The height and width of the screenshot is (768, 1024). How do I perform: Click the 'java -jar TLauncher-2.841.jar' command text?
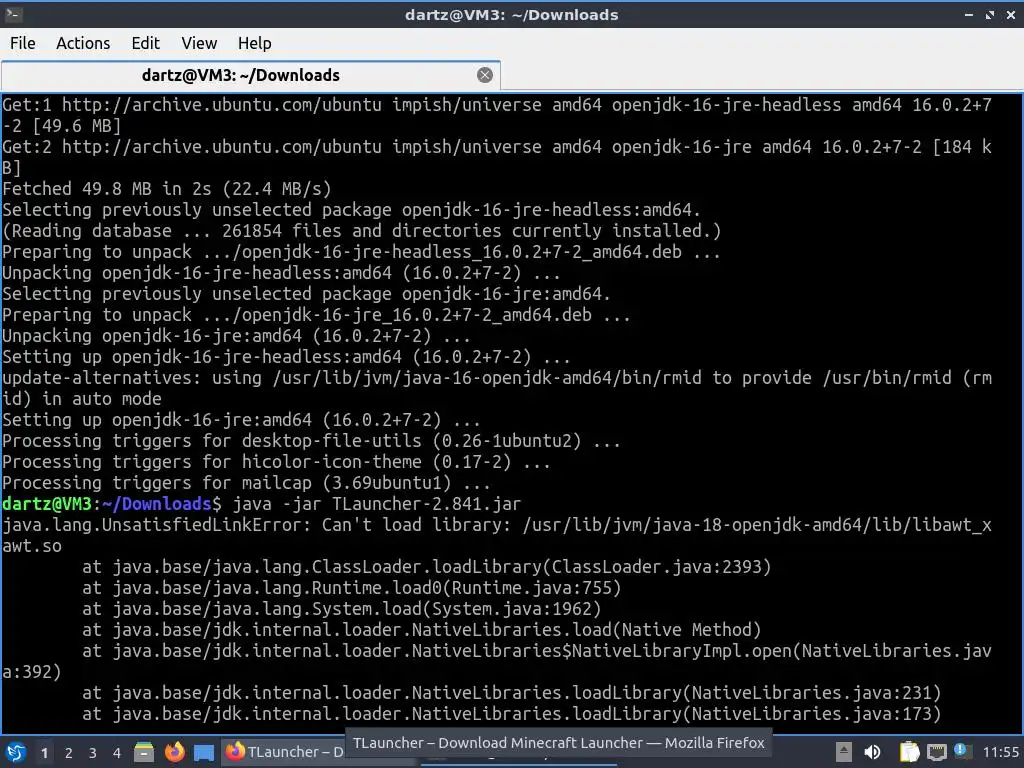coord(377,504)
